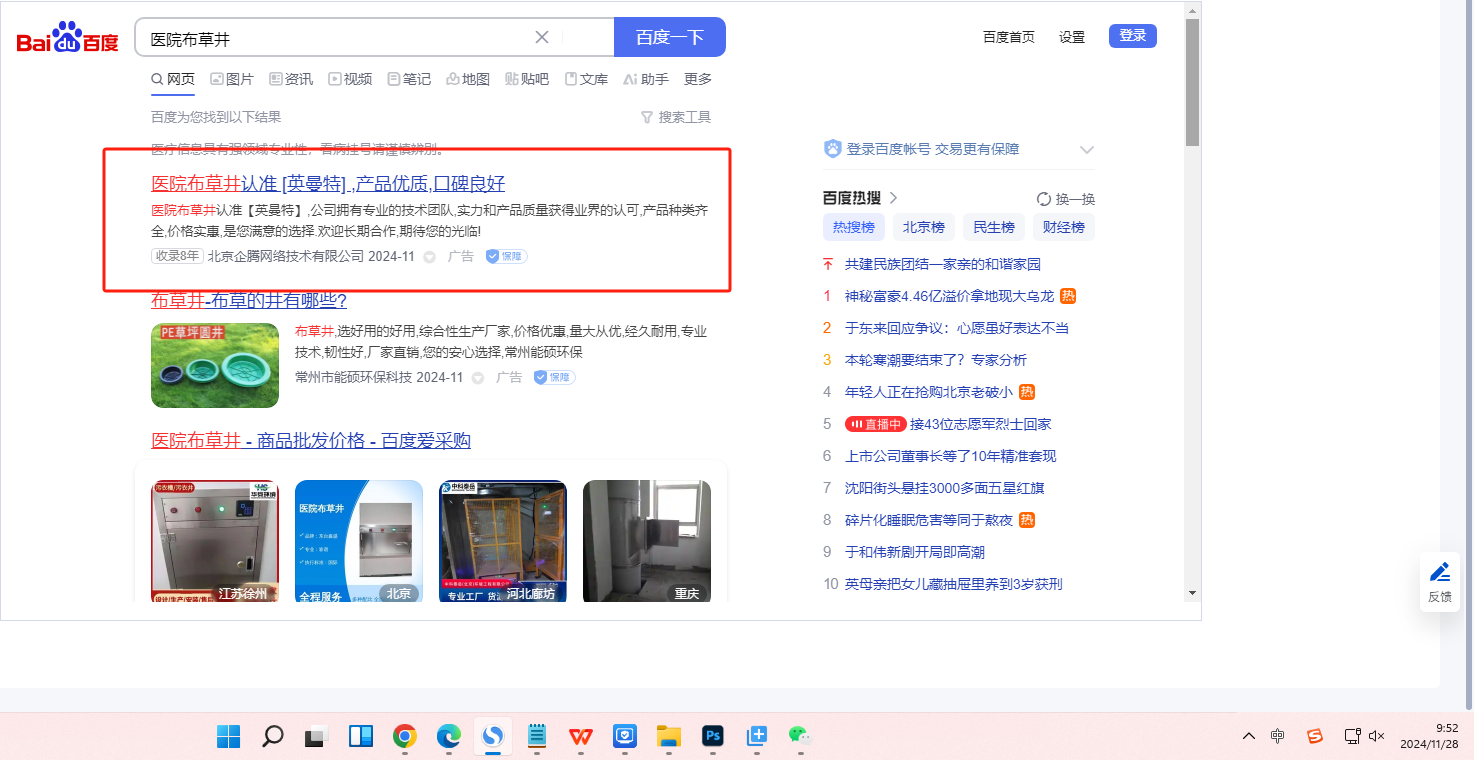Open Photoshop from the taskbar
This screenshot has width=1474, height=760.
click(713, 737)
